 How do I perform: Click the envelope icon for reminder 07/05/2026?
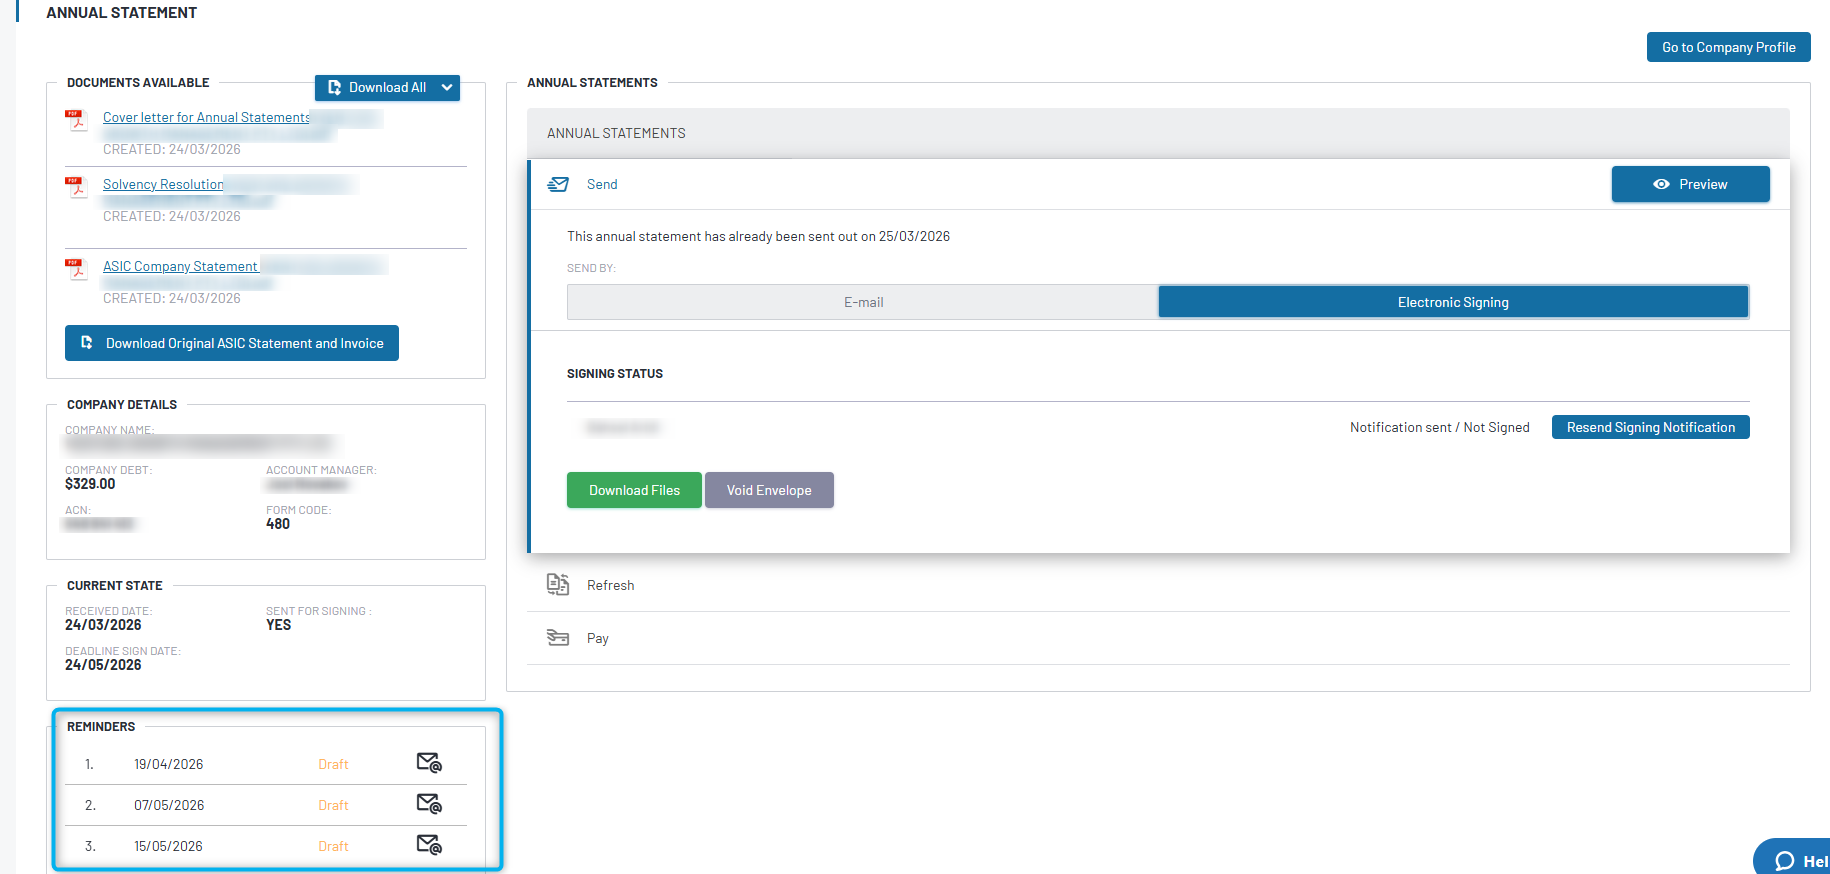(429, 804)
